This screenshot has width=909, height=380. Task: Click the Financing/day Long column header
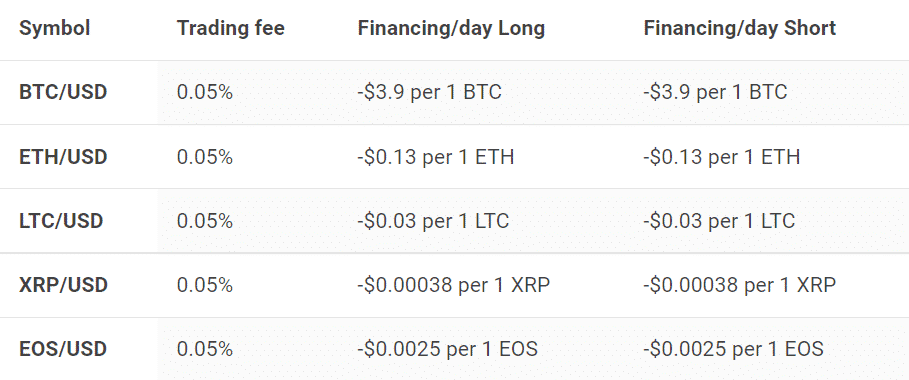451,28
